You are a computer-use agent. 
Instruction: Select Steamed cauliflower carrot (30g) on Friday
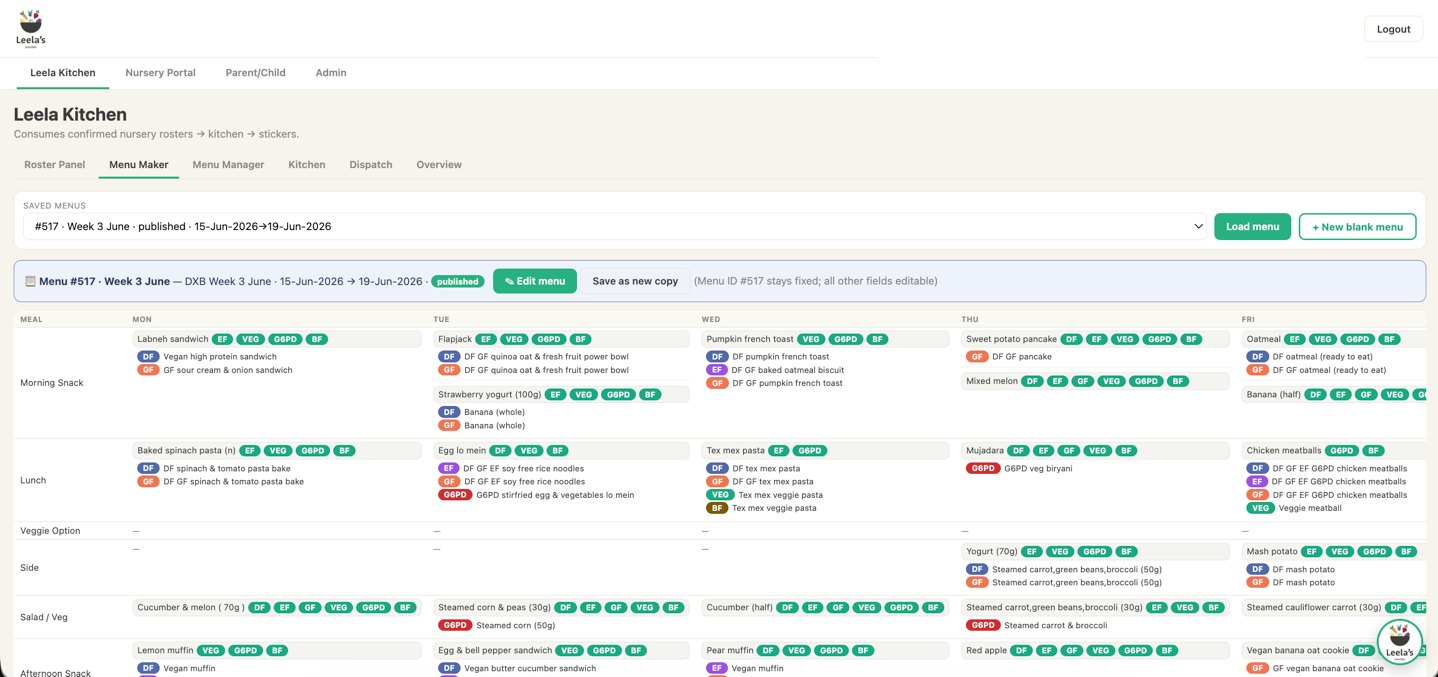(1314, 607)
